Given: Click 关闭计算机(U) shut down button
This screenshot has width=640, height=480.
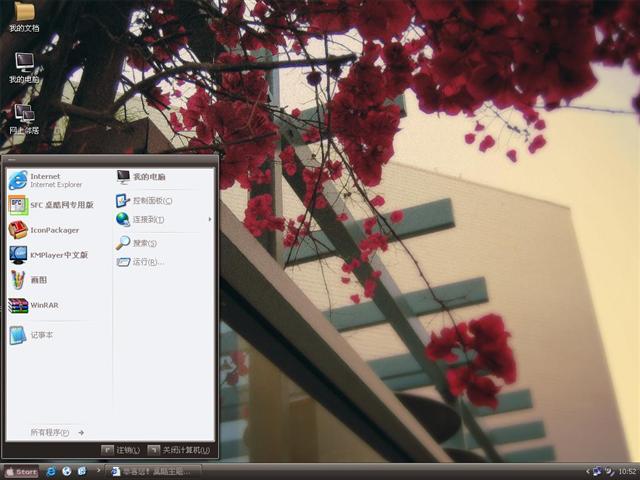Looking at the screenshot, I should pos(179,450).
